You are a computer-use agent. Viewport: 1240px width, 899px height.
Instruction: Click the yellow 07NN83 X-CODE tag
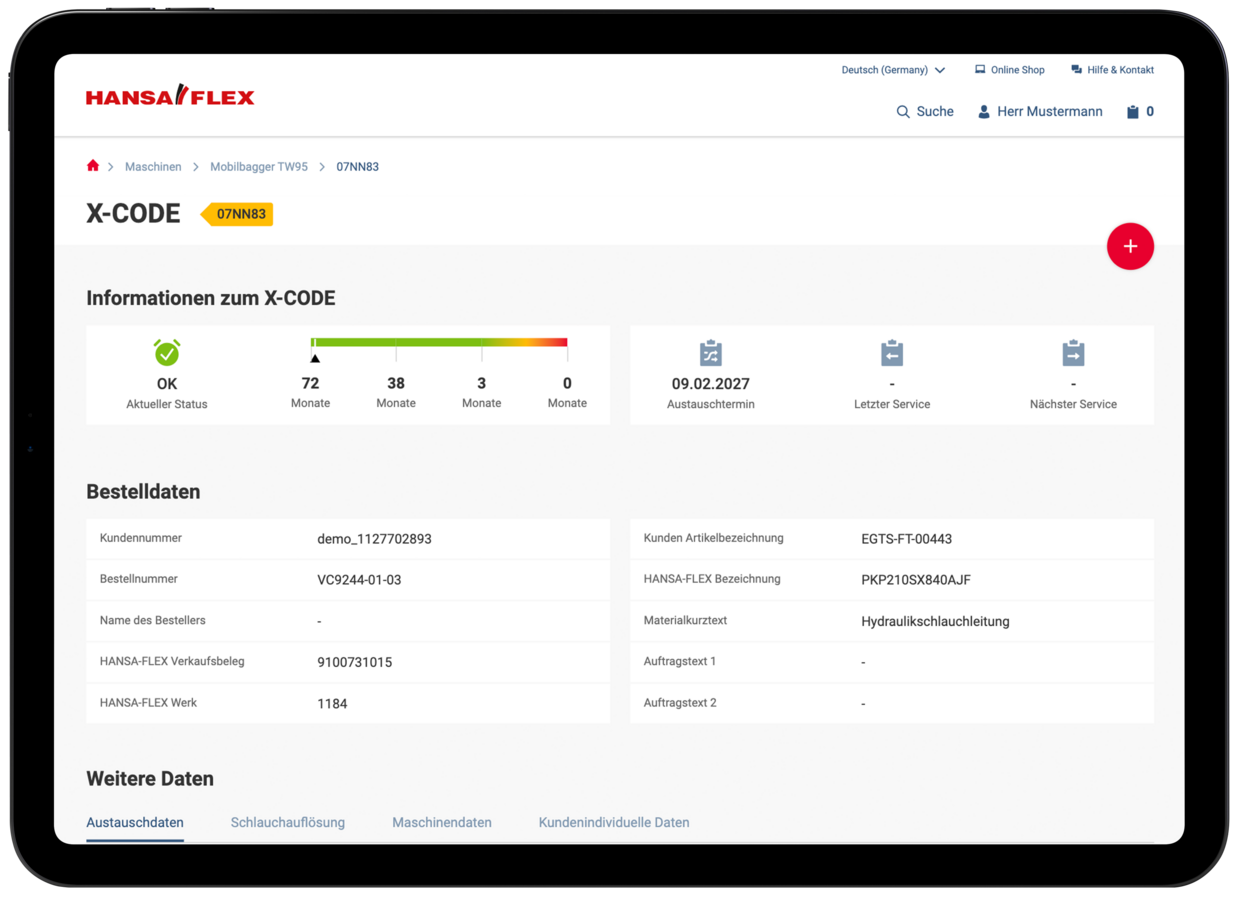237,214
